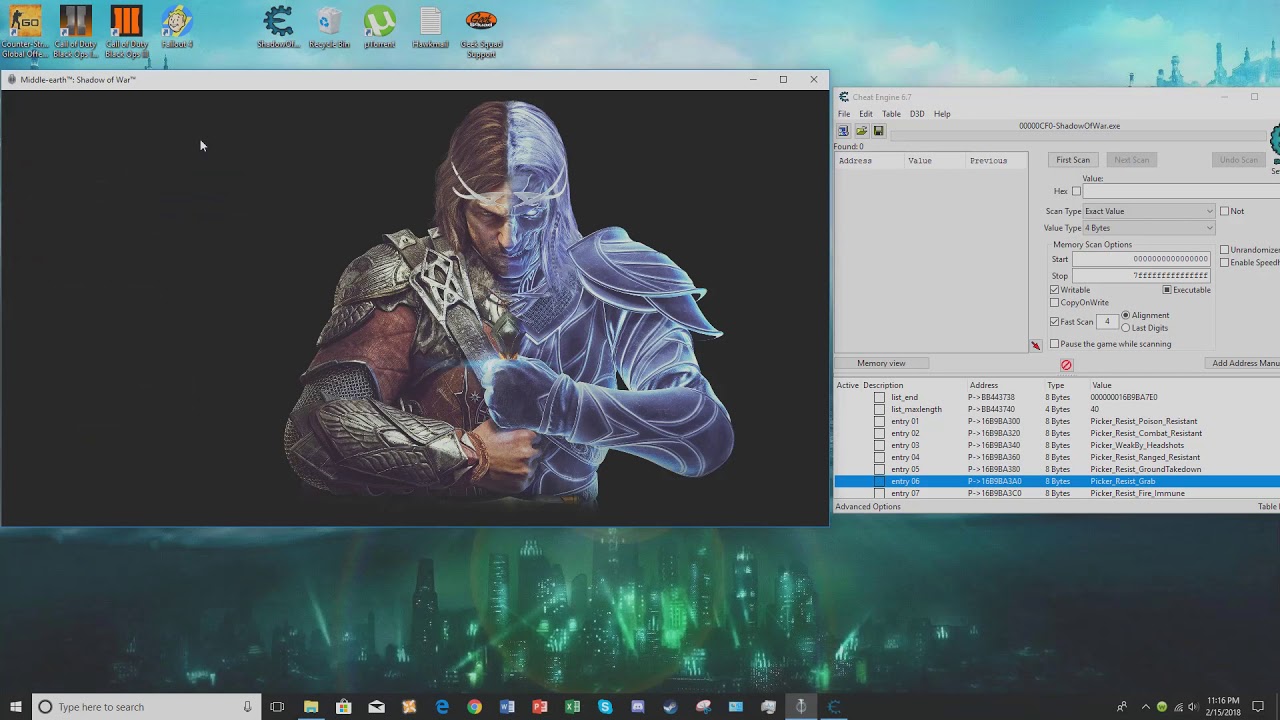This screenshot has width=1280, height=720.
Task: Toggle the Writable checkbox
Action: coord(1054,290)
